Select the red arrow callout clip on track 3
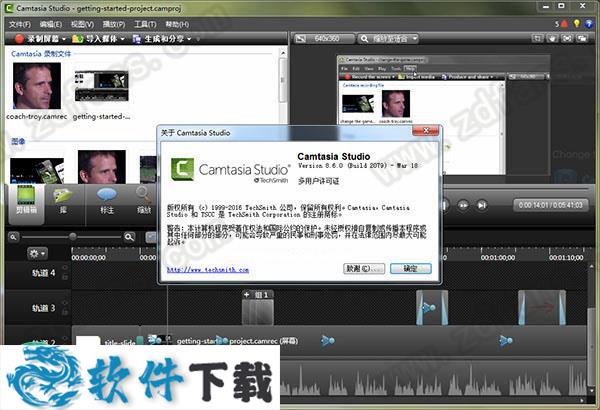600x410 pixels. point(541,308)
